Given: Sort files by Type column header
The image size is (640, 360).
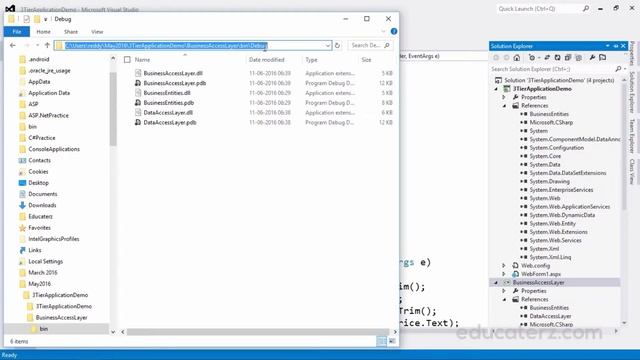Looking at the screenshot, I should (x=311, y=60).
